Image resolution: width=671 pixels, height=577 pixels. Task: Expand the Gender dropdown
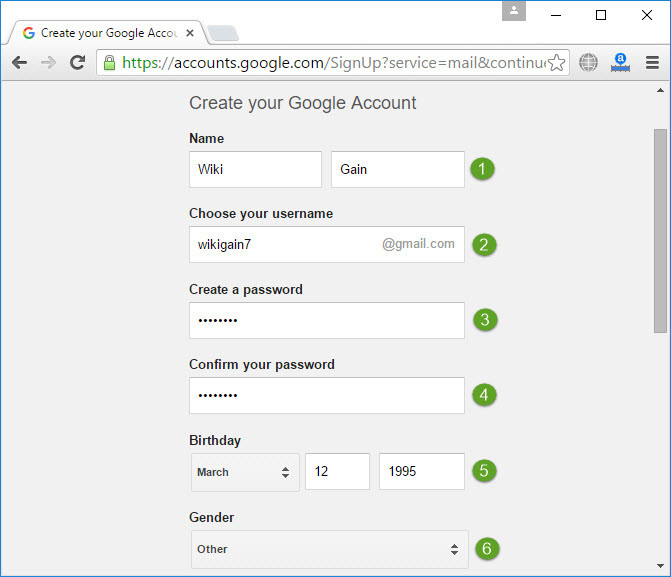pyautogui.click(x=329, y=549)
